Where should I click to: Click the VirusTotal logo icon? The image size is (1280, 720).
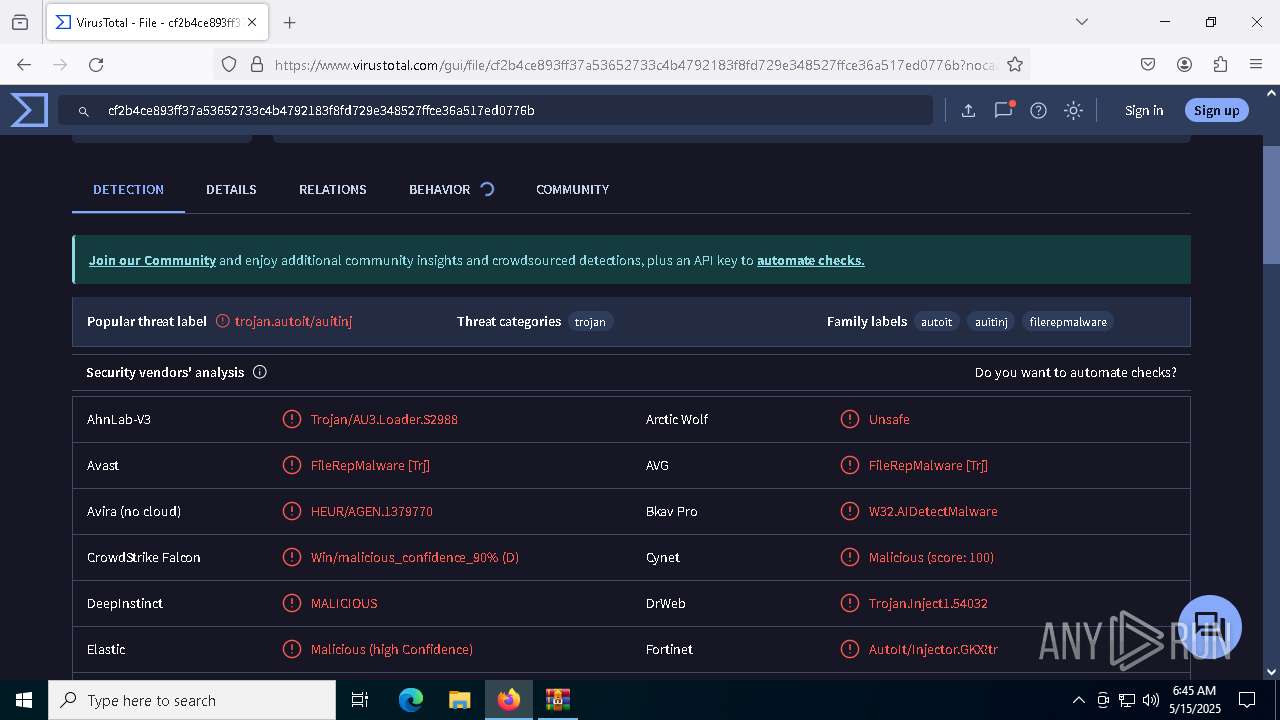click(x=29, y=110)
